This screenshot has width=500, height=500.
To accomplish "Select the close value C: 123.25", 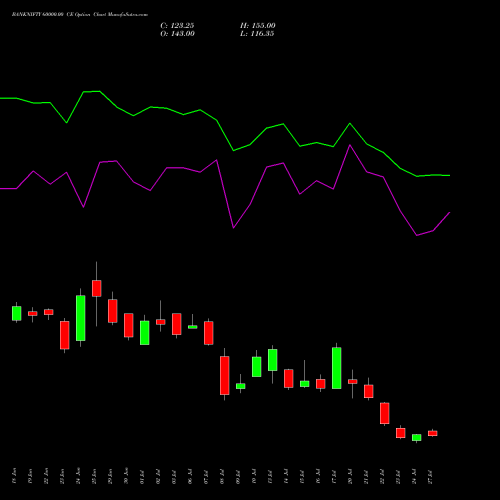I will pyautogui.click(x=177, y=26).
